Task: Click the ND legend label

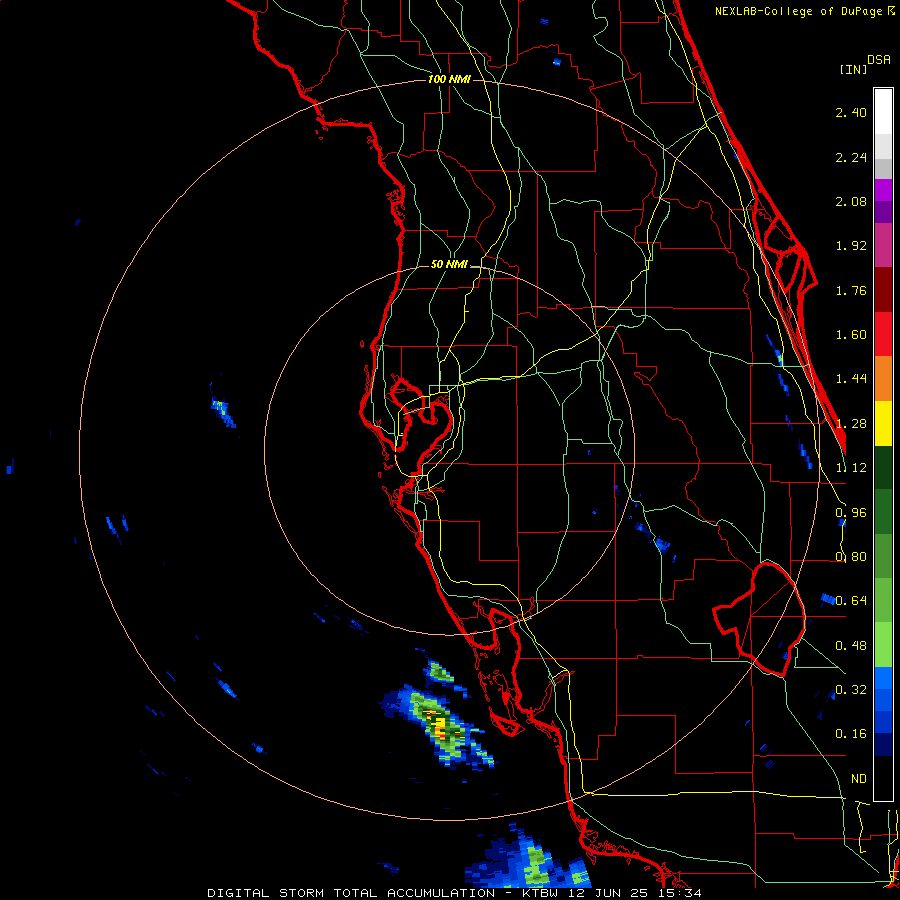Action: (858, 779)
